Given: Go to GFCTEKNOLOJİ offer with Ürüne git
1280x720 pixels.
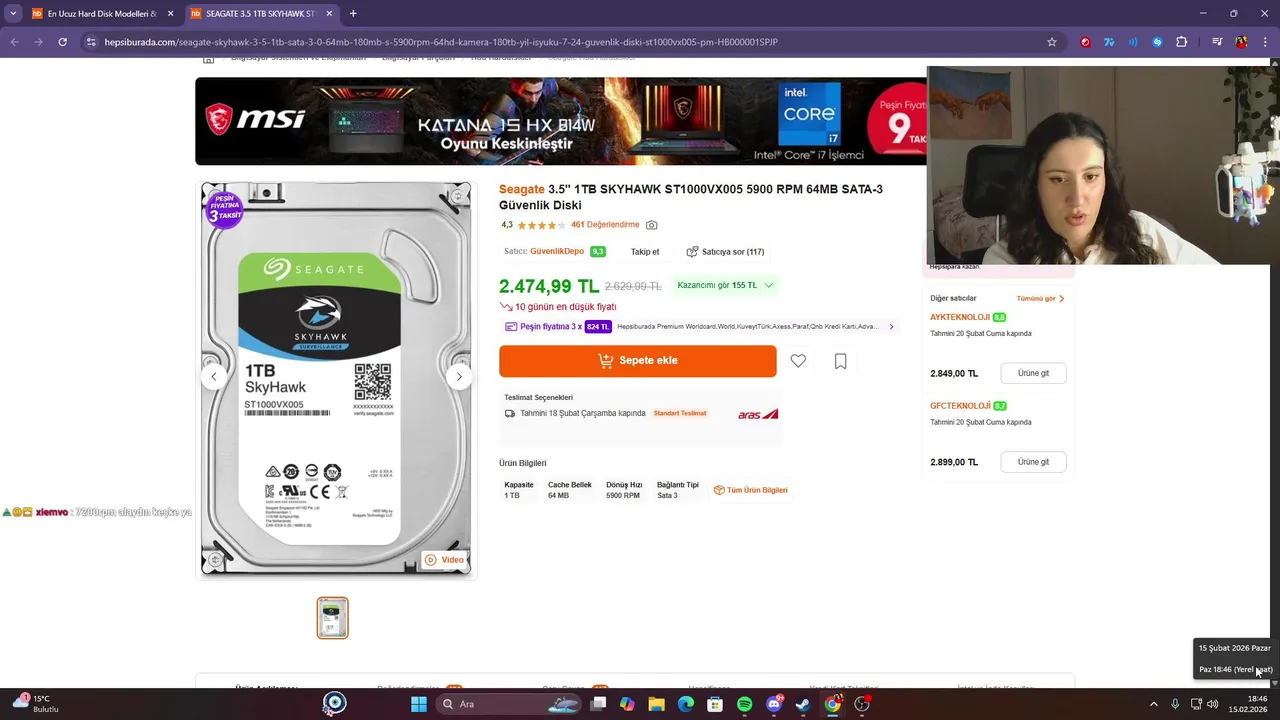Looking at the screenshot, I should tap(1033, 462).
